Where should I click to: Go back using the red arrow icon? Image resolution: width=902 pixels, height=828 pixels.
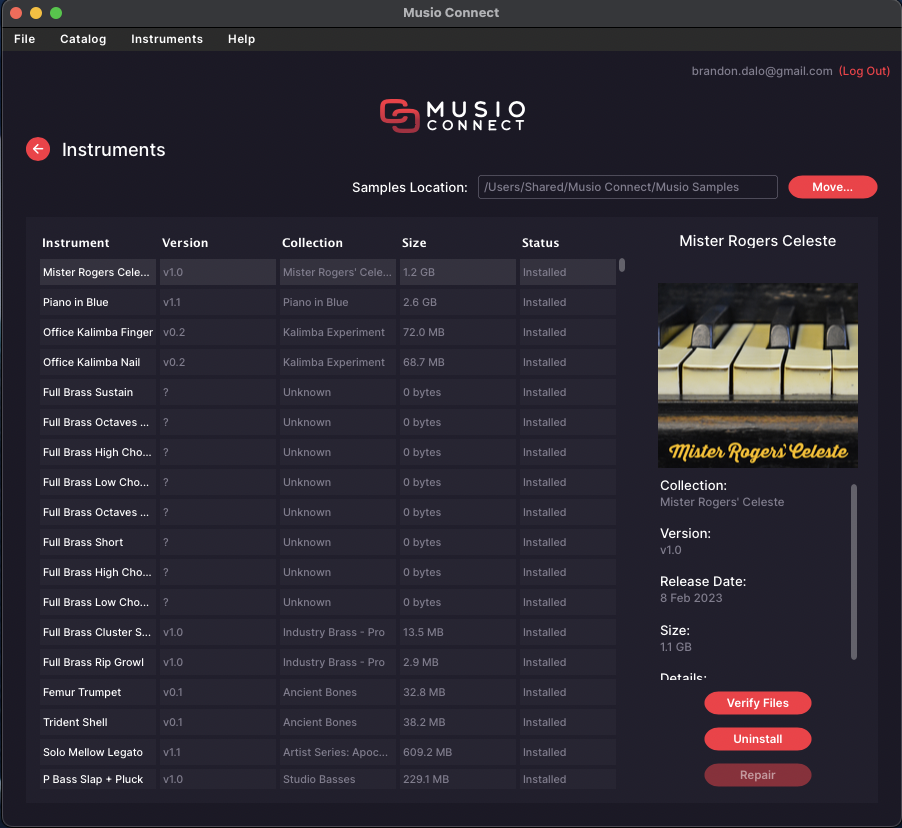pos(38,150)
